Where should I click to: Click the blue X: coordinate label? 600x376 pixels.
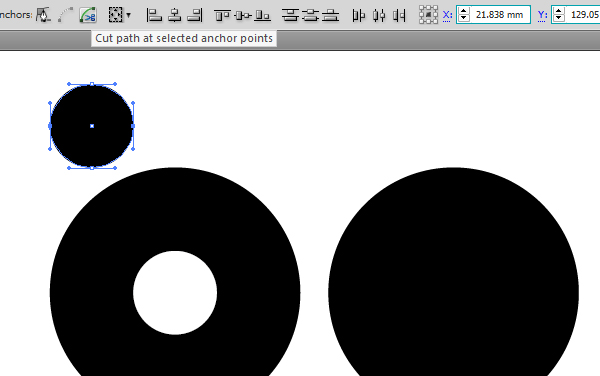(x=447, y=15)
